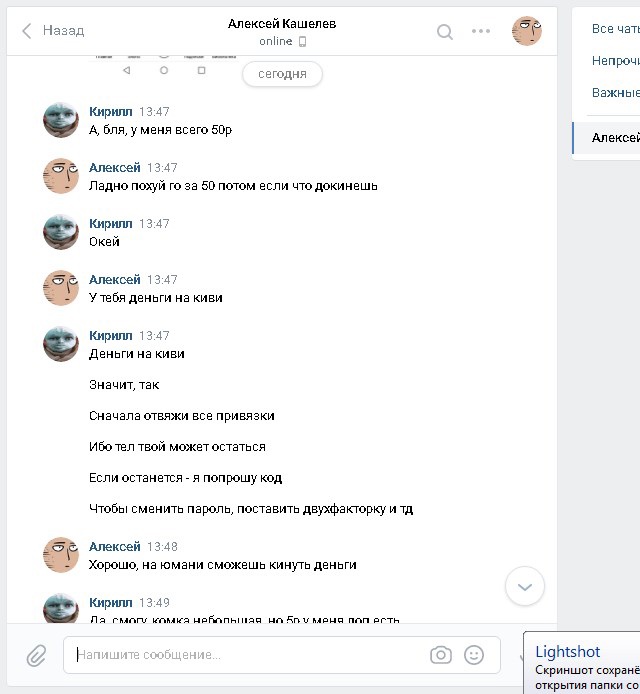
Task: Click the сегодня date pill
Action: coord(282,74)
